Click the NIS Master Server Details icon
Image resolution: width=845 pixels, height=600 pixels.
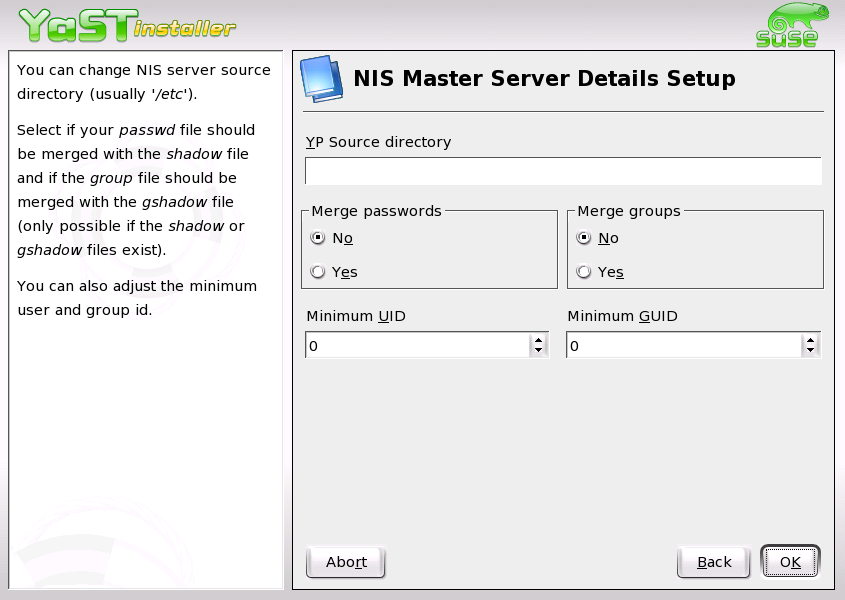pos(322,77)
